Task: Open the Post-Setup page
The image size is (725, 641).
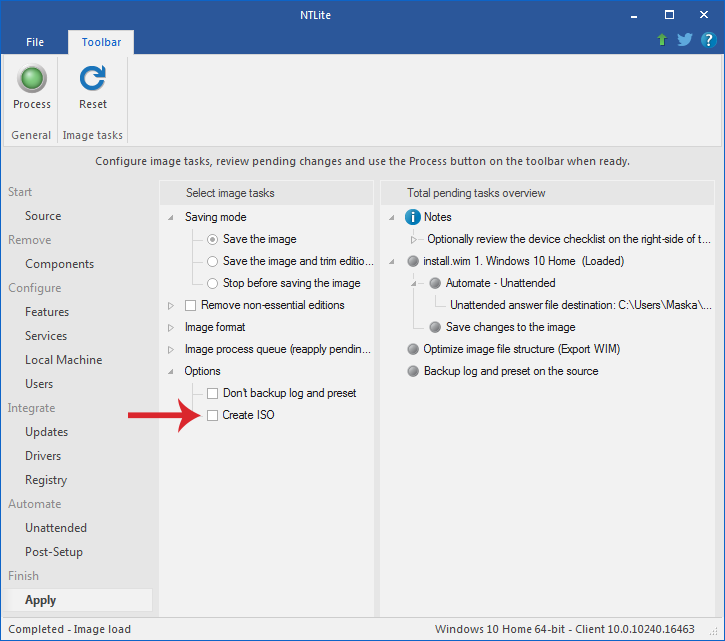Action: [54, 552]
